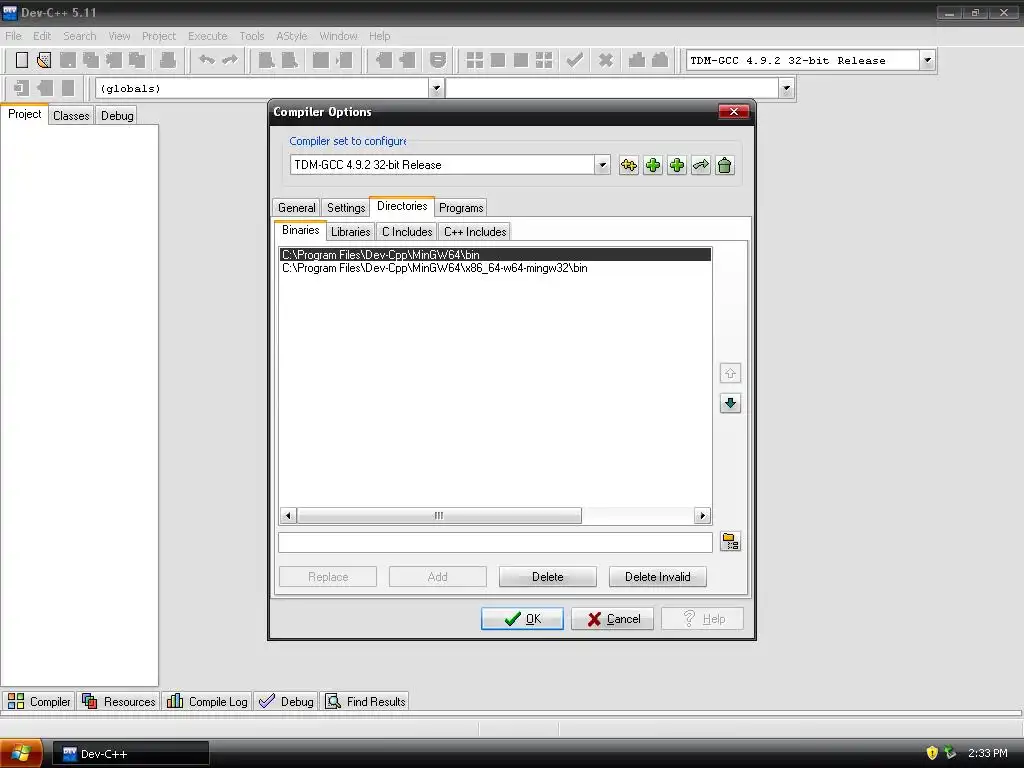Click the Open file toolbar icon

pyautogui.click(x=44, y=60)
